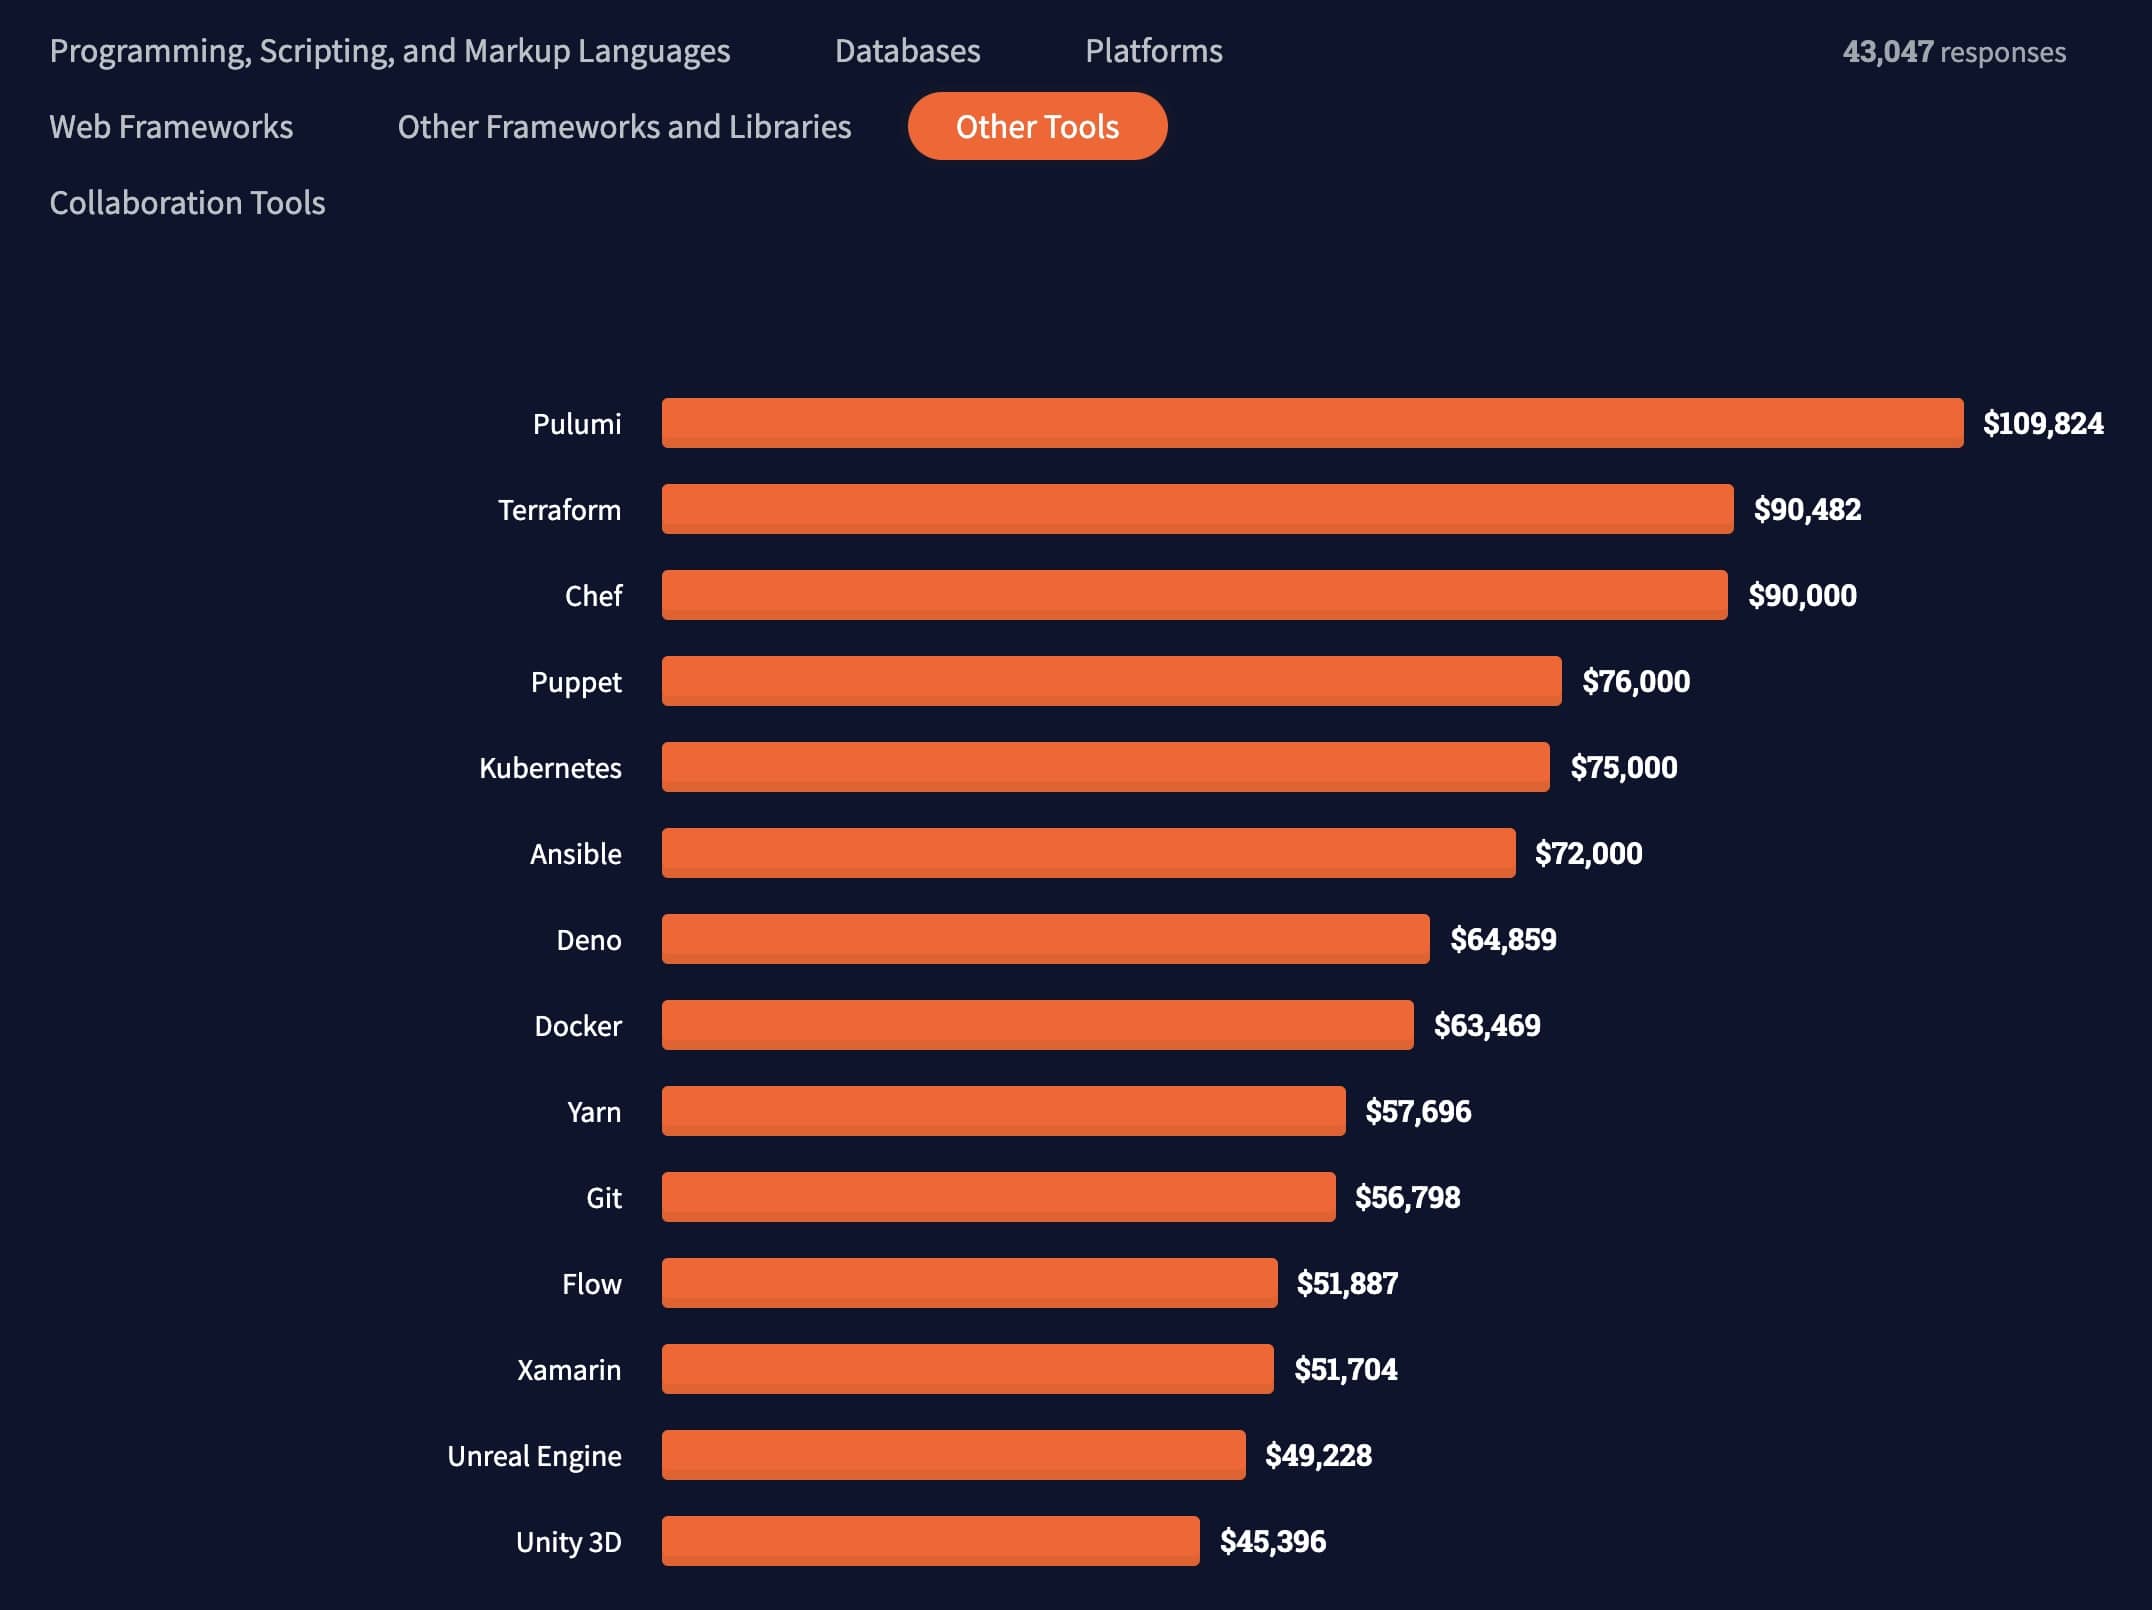2152x1610 pixels.
Task: Click the Git bar in chart
Action: 998,1197
